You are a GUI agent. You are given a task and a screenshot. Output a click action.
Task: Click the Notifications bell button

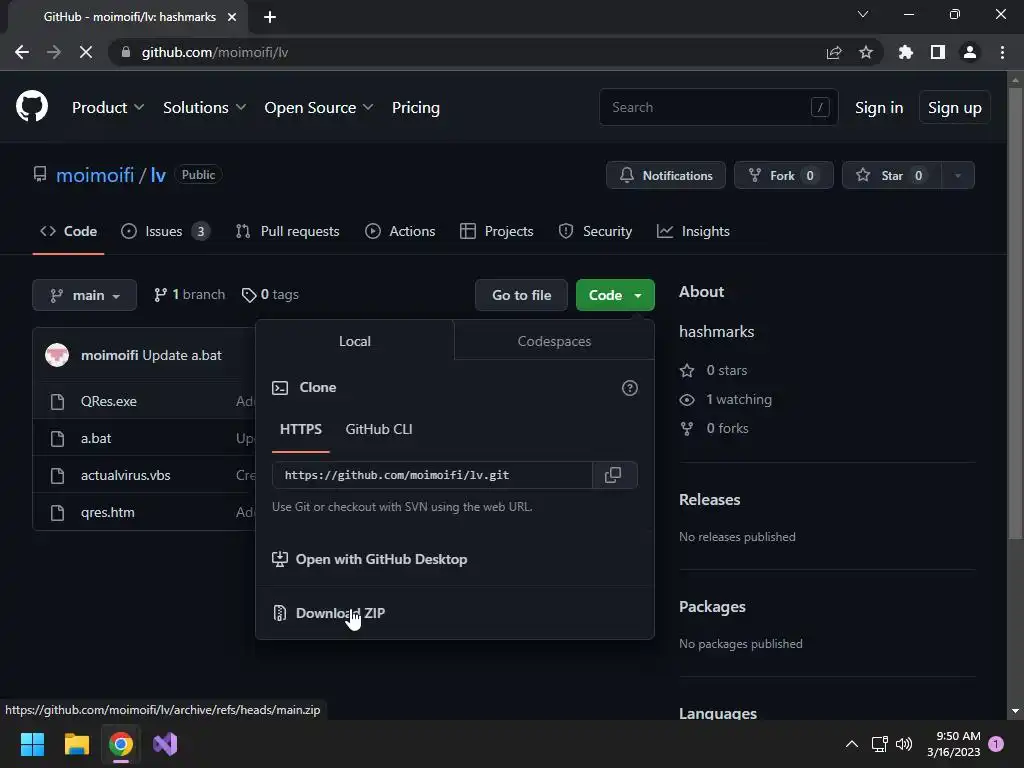point(665,175)
